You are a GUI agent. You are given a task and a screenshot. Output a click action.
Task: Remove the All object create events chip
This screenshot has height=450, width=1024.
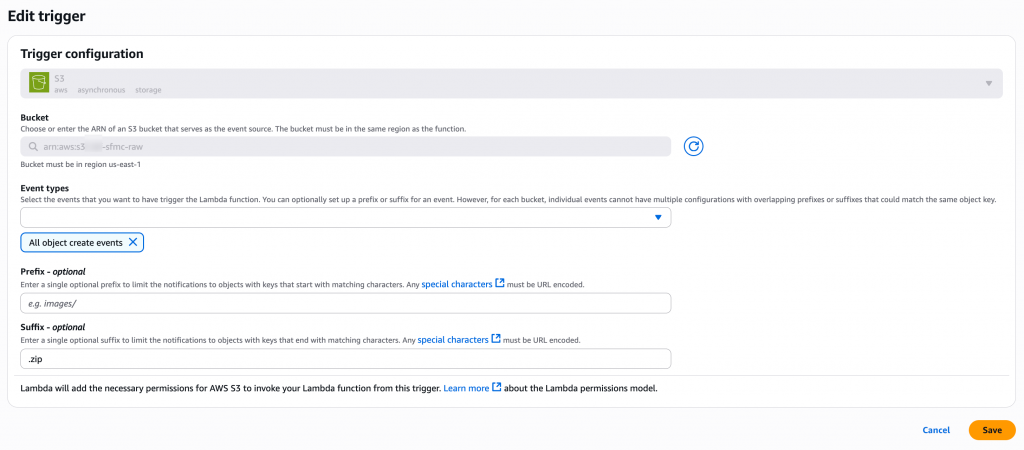click(x=133, y=242)
